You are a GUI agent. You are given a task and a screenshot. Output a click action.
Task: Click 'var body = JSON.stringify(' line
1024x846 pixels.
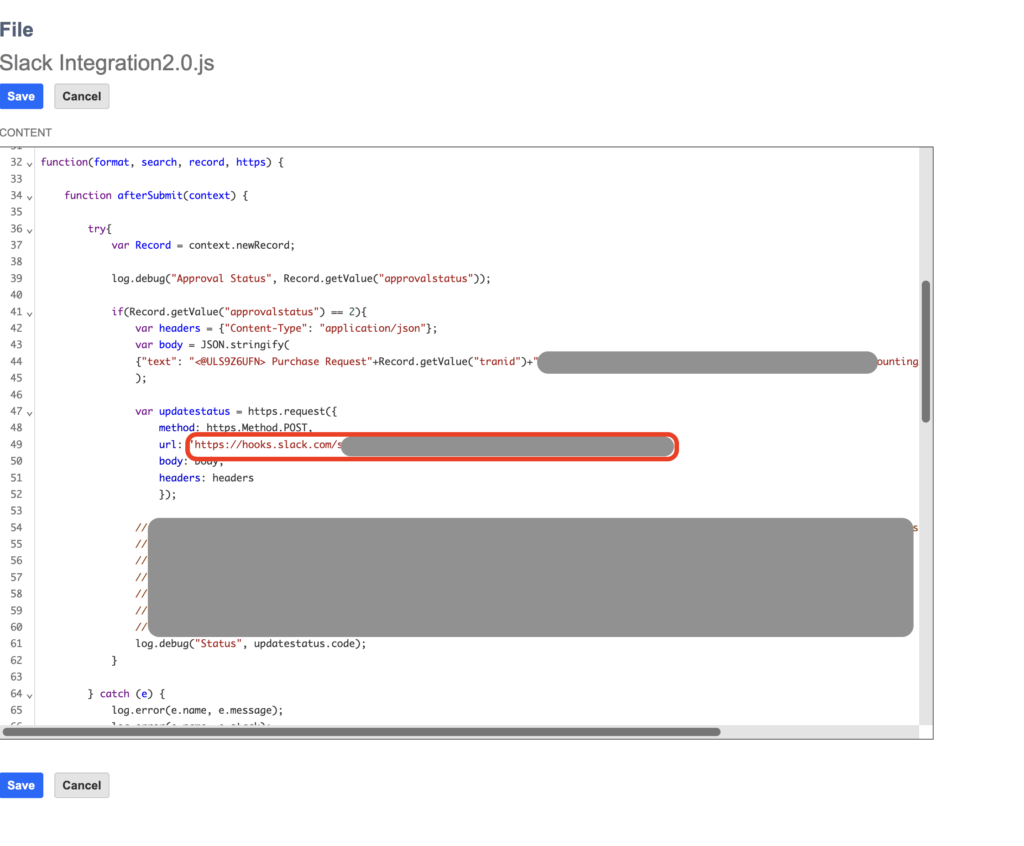pos(212,344)
